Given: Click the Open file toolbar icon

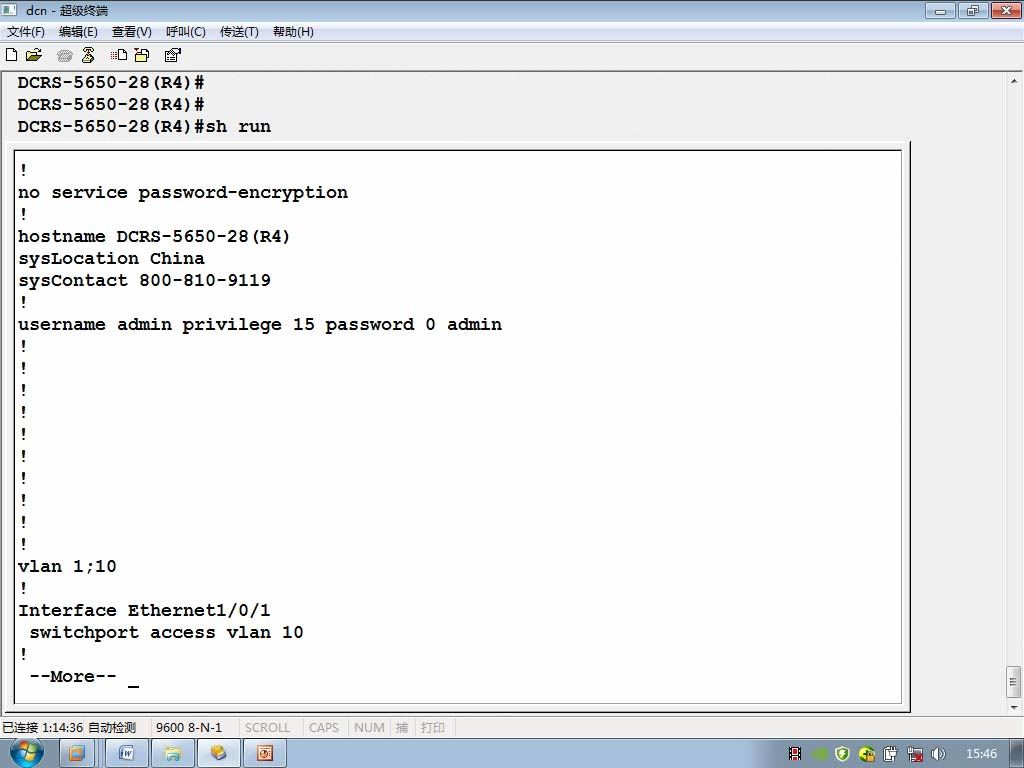Looking at the screenshot, I should tap(34, 55).
